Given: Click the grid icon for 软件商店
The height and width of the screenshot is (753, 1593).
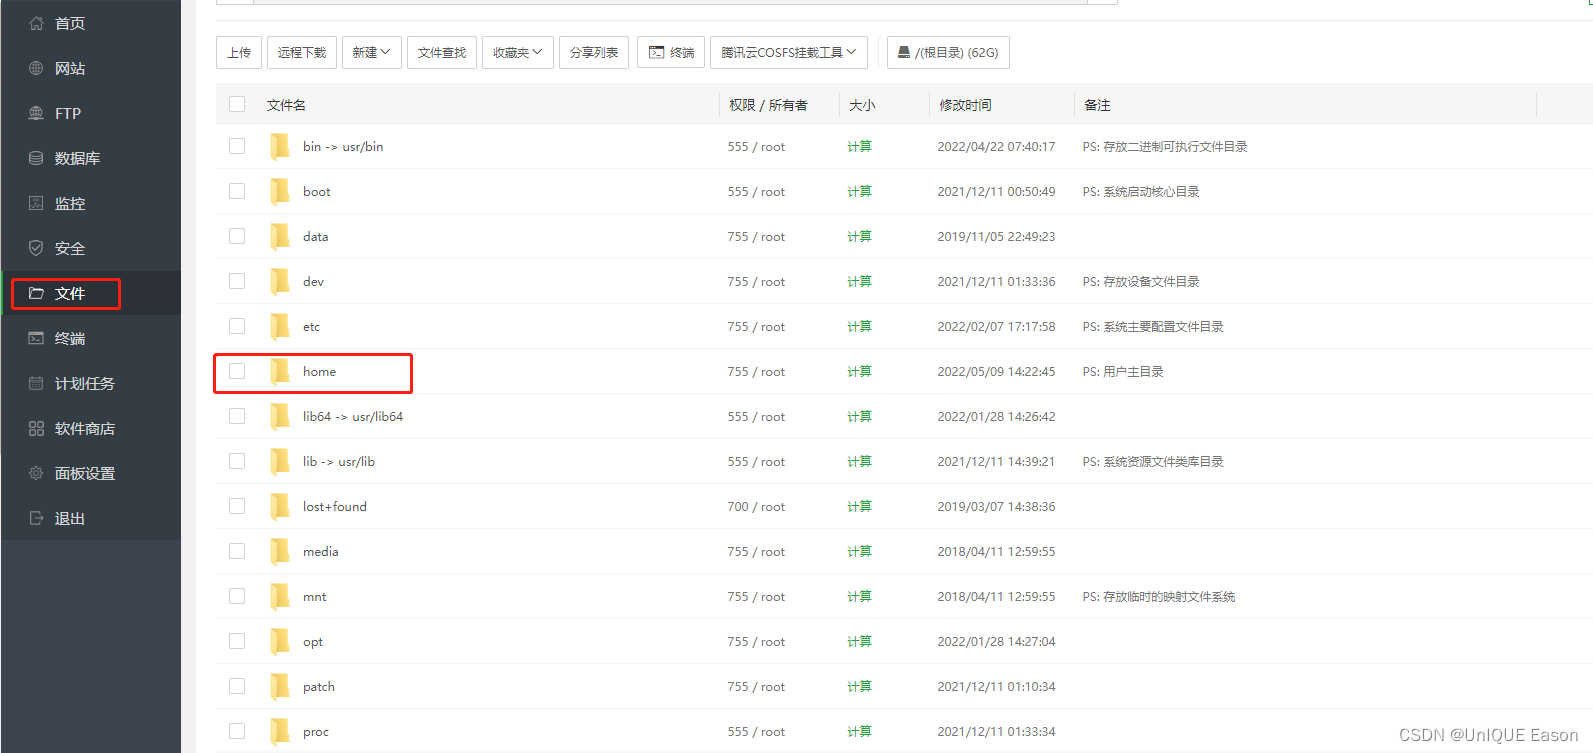Looking at the screenshot, I should click(x=36, y=428).
